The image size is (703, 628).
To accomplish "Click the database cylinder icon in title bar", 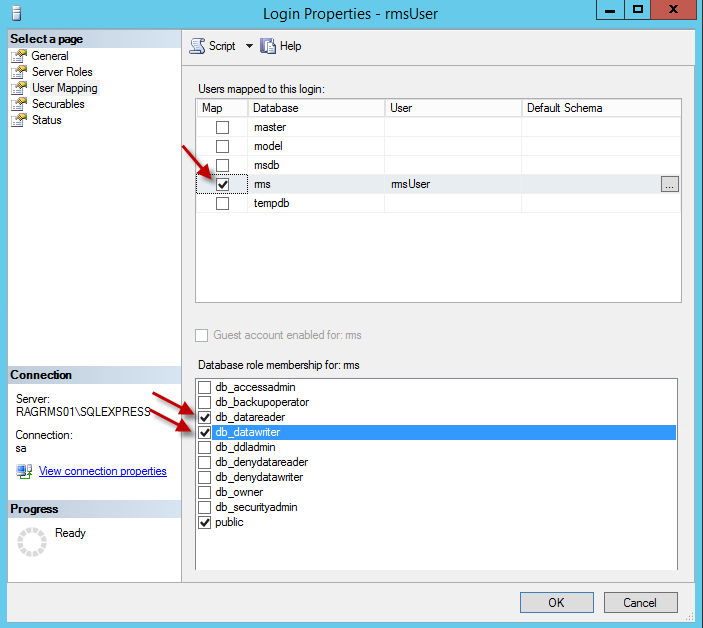I will [x=17, y=13].
